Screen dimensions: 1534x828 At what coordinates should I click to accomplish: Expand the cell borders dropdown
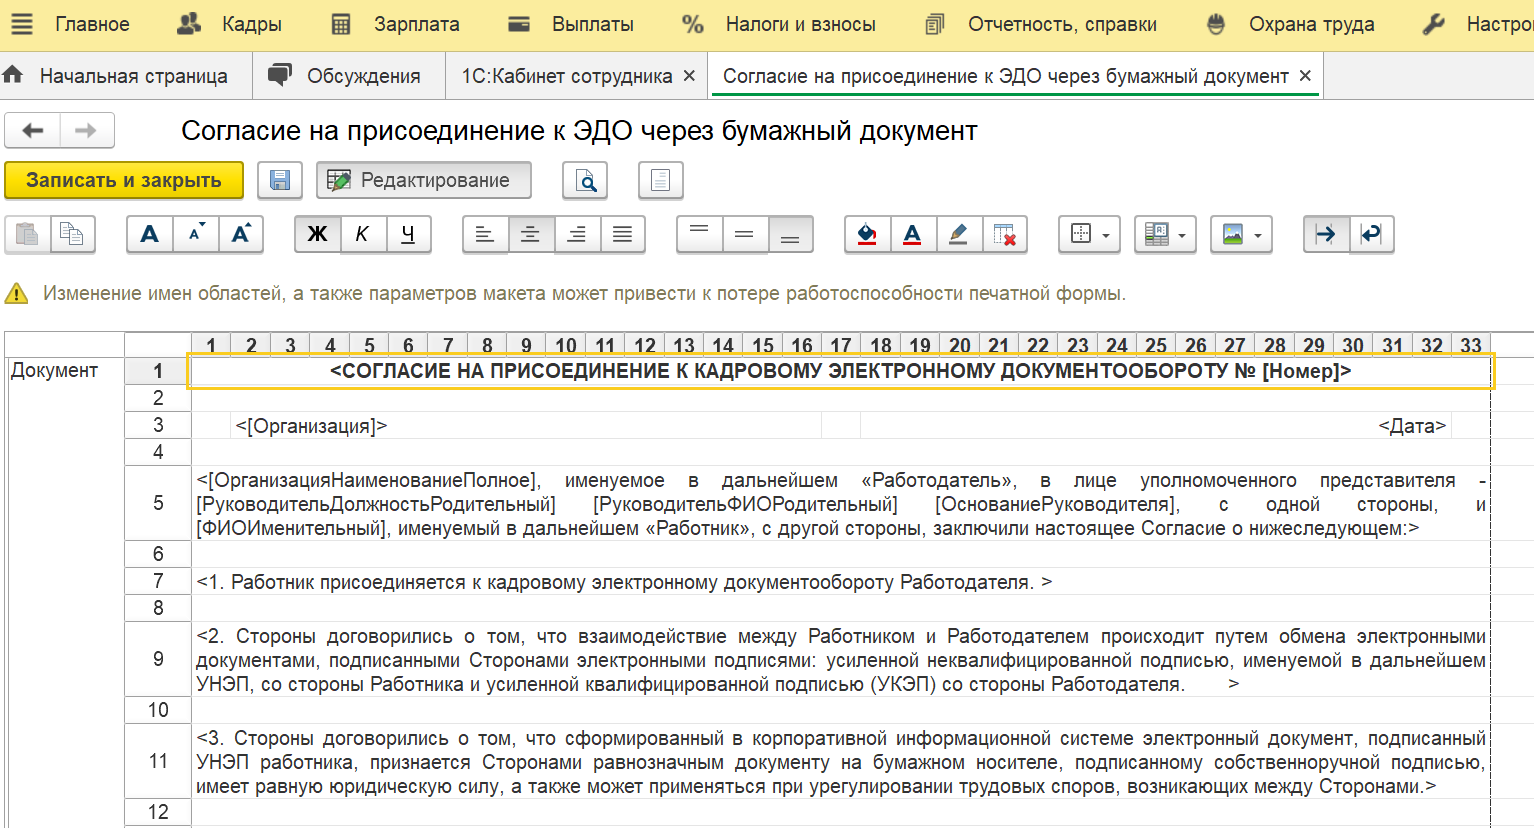point(1089,234)
